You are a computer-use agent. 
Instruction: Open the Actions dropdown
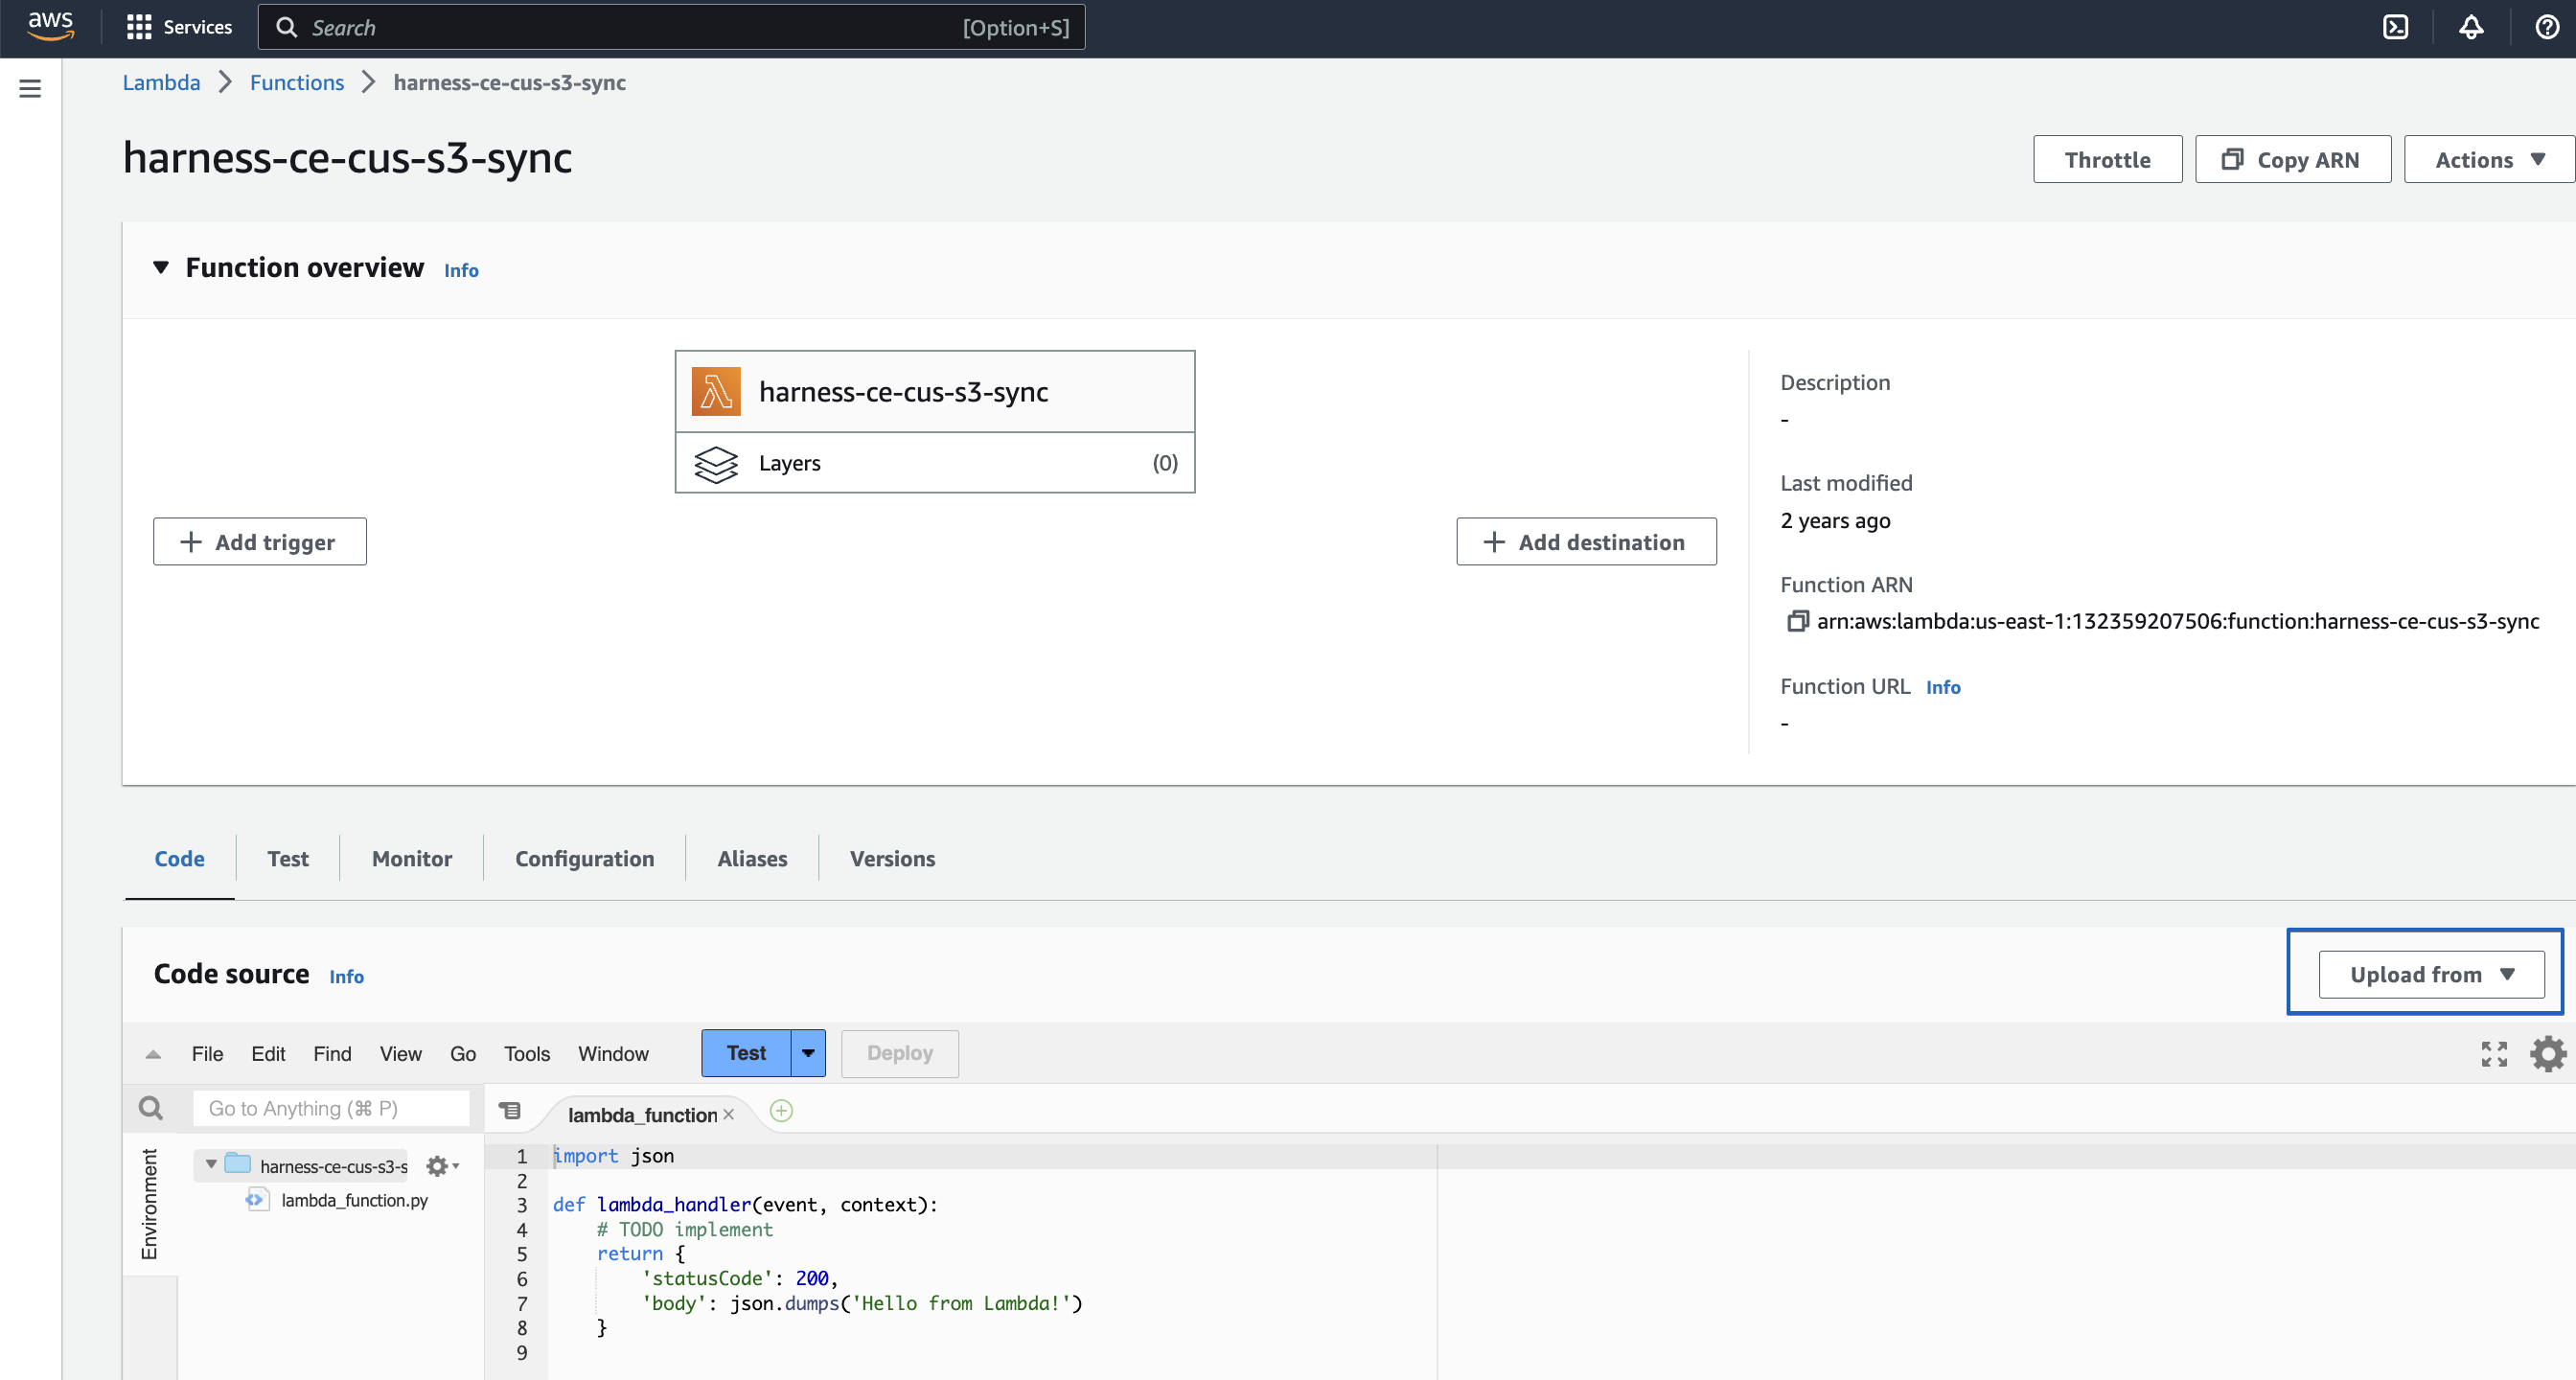click(2489, 160)
